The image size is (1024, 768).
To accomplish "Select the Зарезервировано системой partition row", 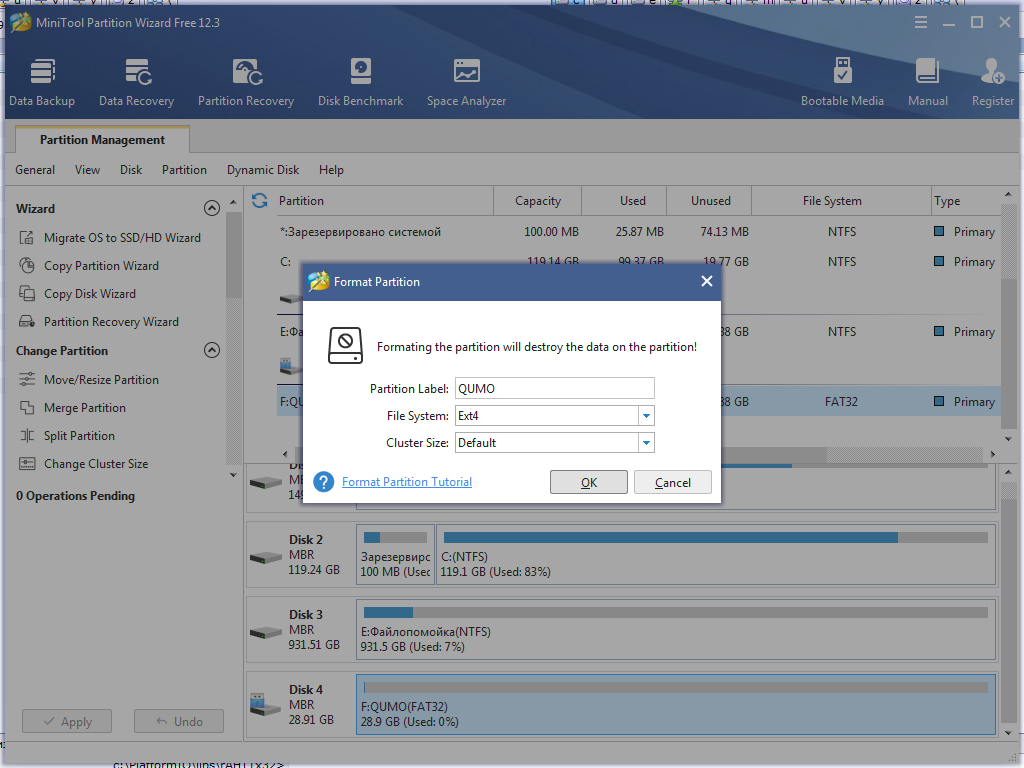I will click(x=637, y=232).
